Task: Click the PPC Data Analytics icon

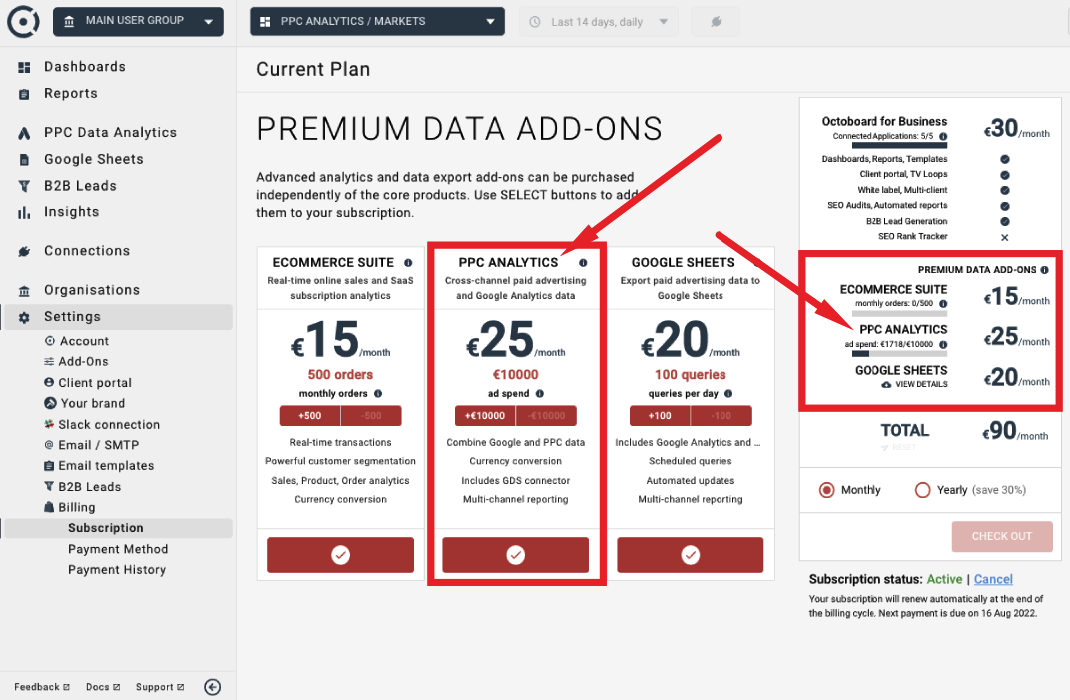Action: (x=25, y=133)
